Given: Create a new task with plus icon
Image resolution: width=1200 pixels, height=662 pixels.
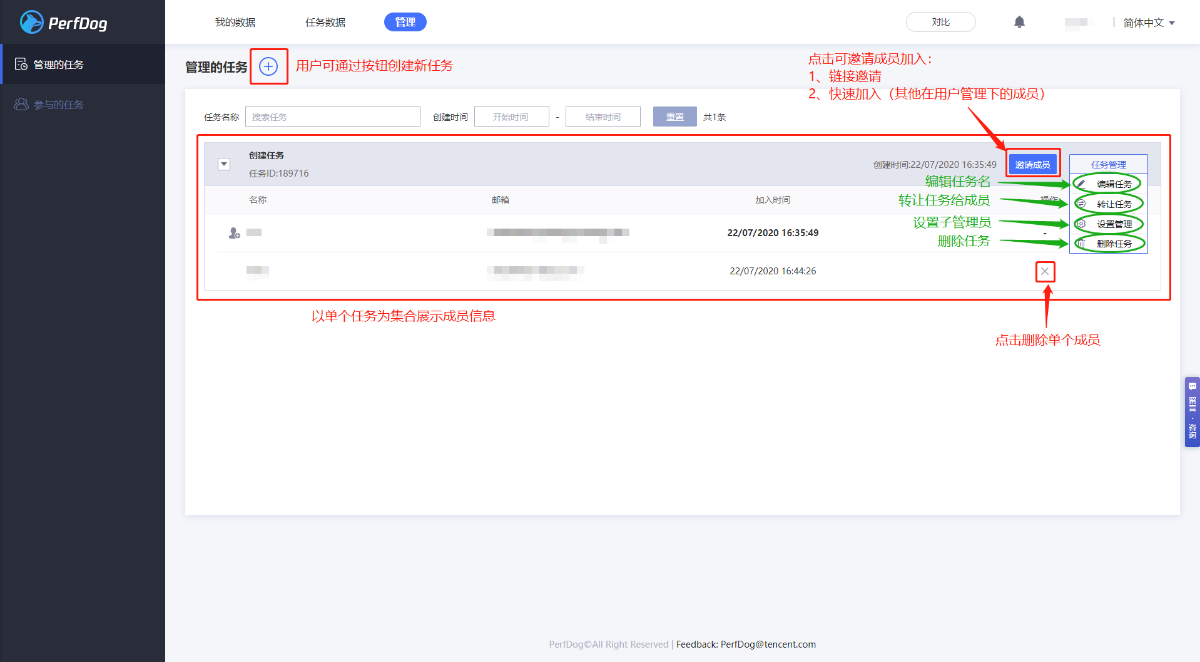Looking at the screenshot, I should pyautogui.click(x=268, y=67).
